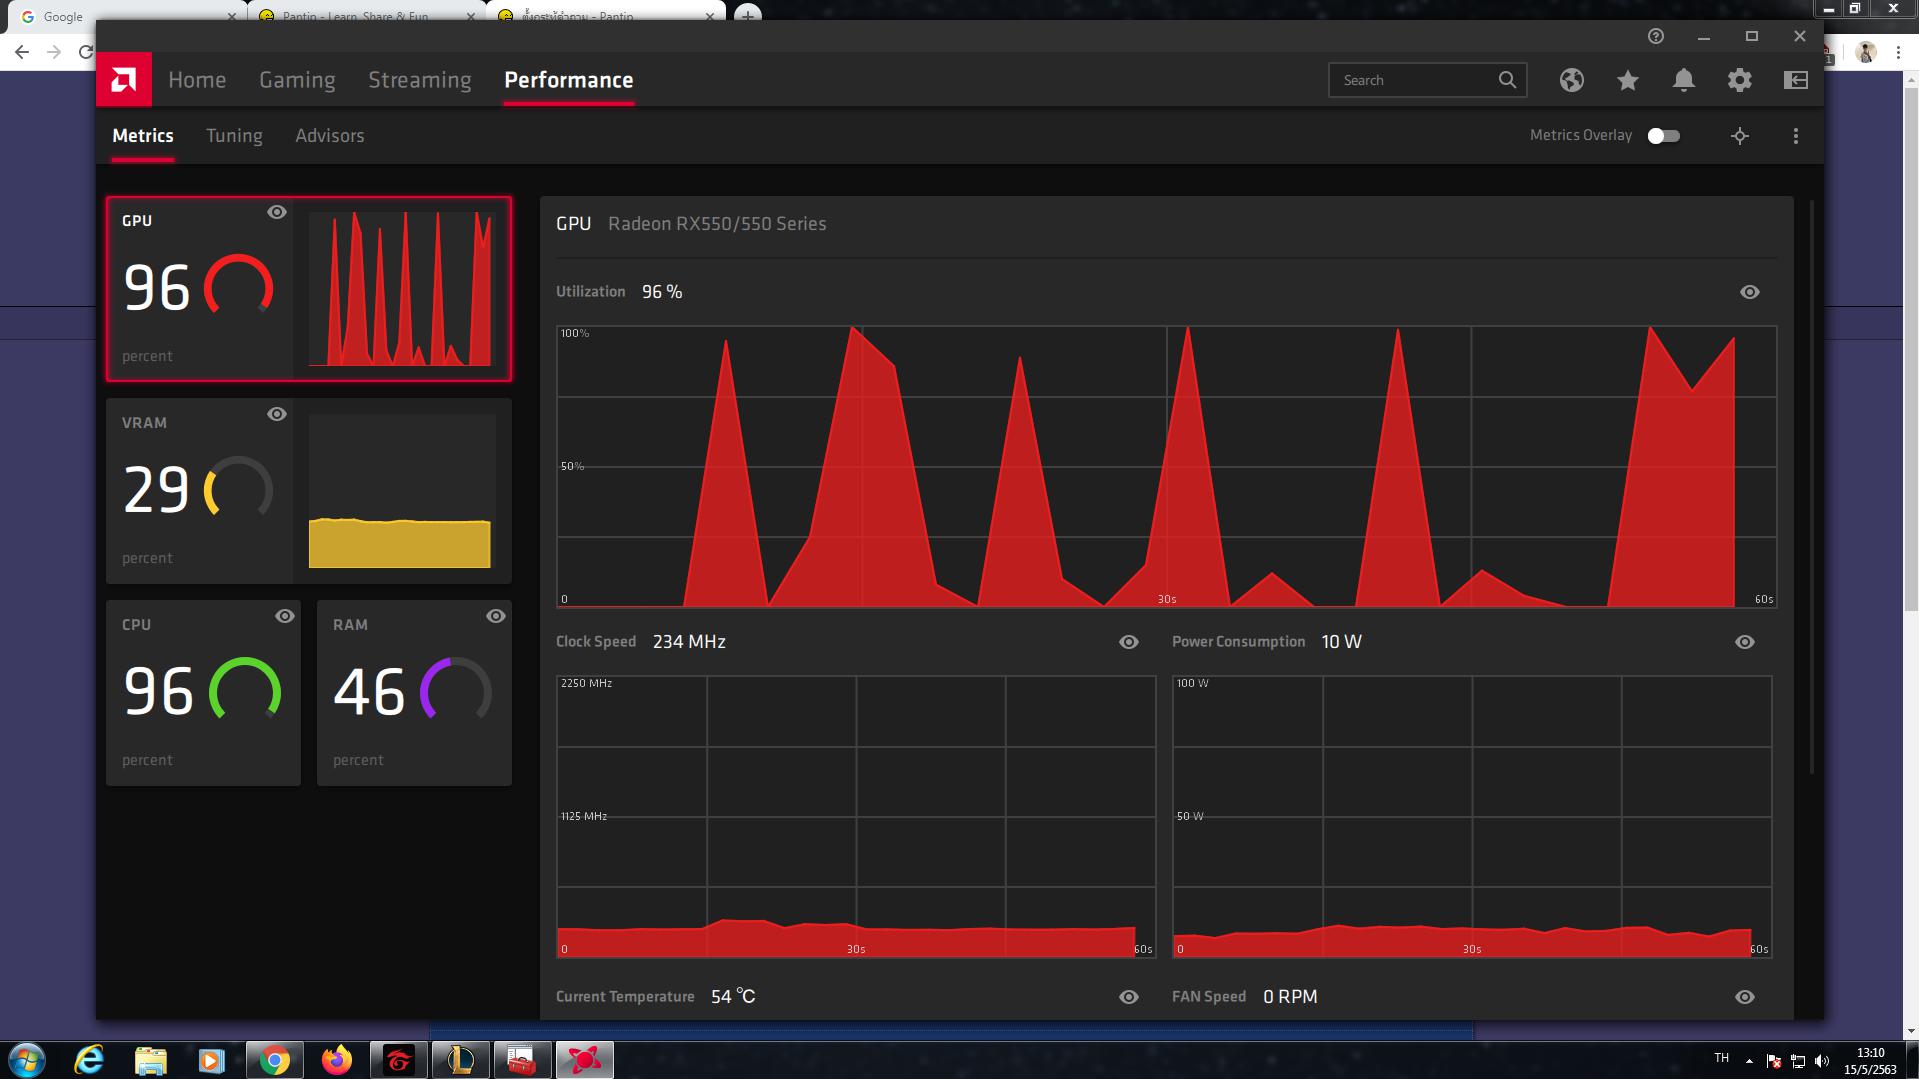1919x1079 pixels.
Task: Toggle the sidebar panel icon
Action: coord(1795,80)
